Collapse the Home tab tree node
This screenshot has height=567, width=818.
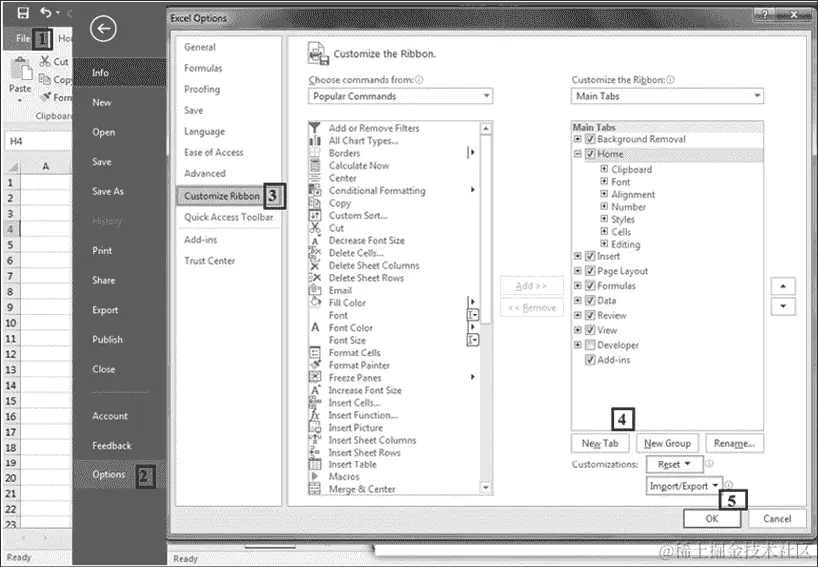578,154
